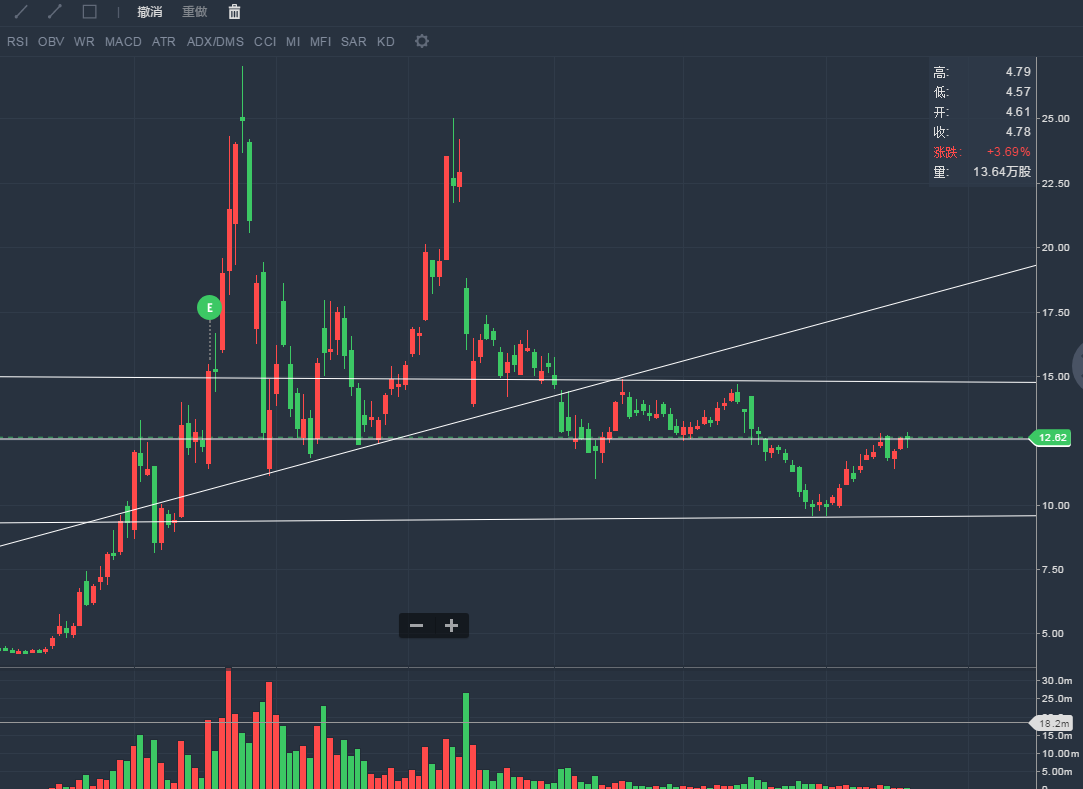Viewport: 1083px width, 789px height.
Task: Click the 7.50 price axis label
Action: point(1053,570)
